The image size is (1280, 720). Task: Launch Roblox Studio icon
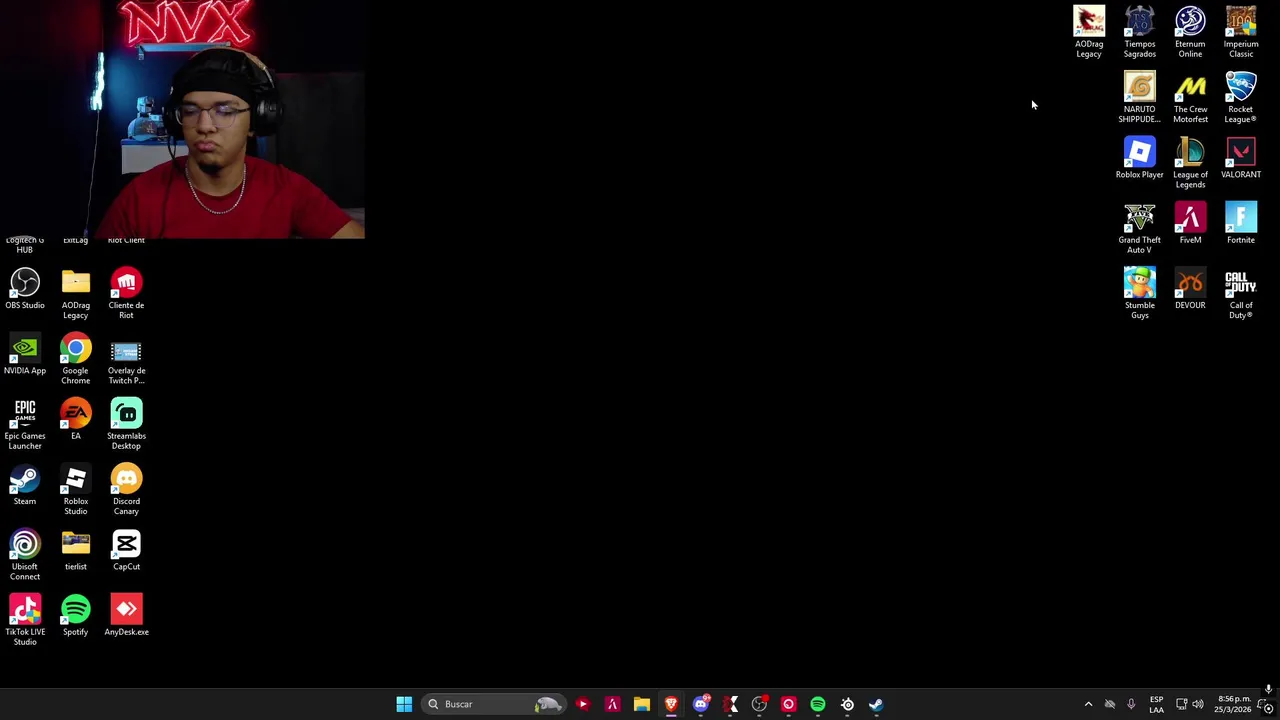click(75, 489)
